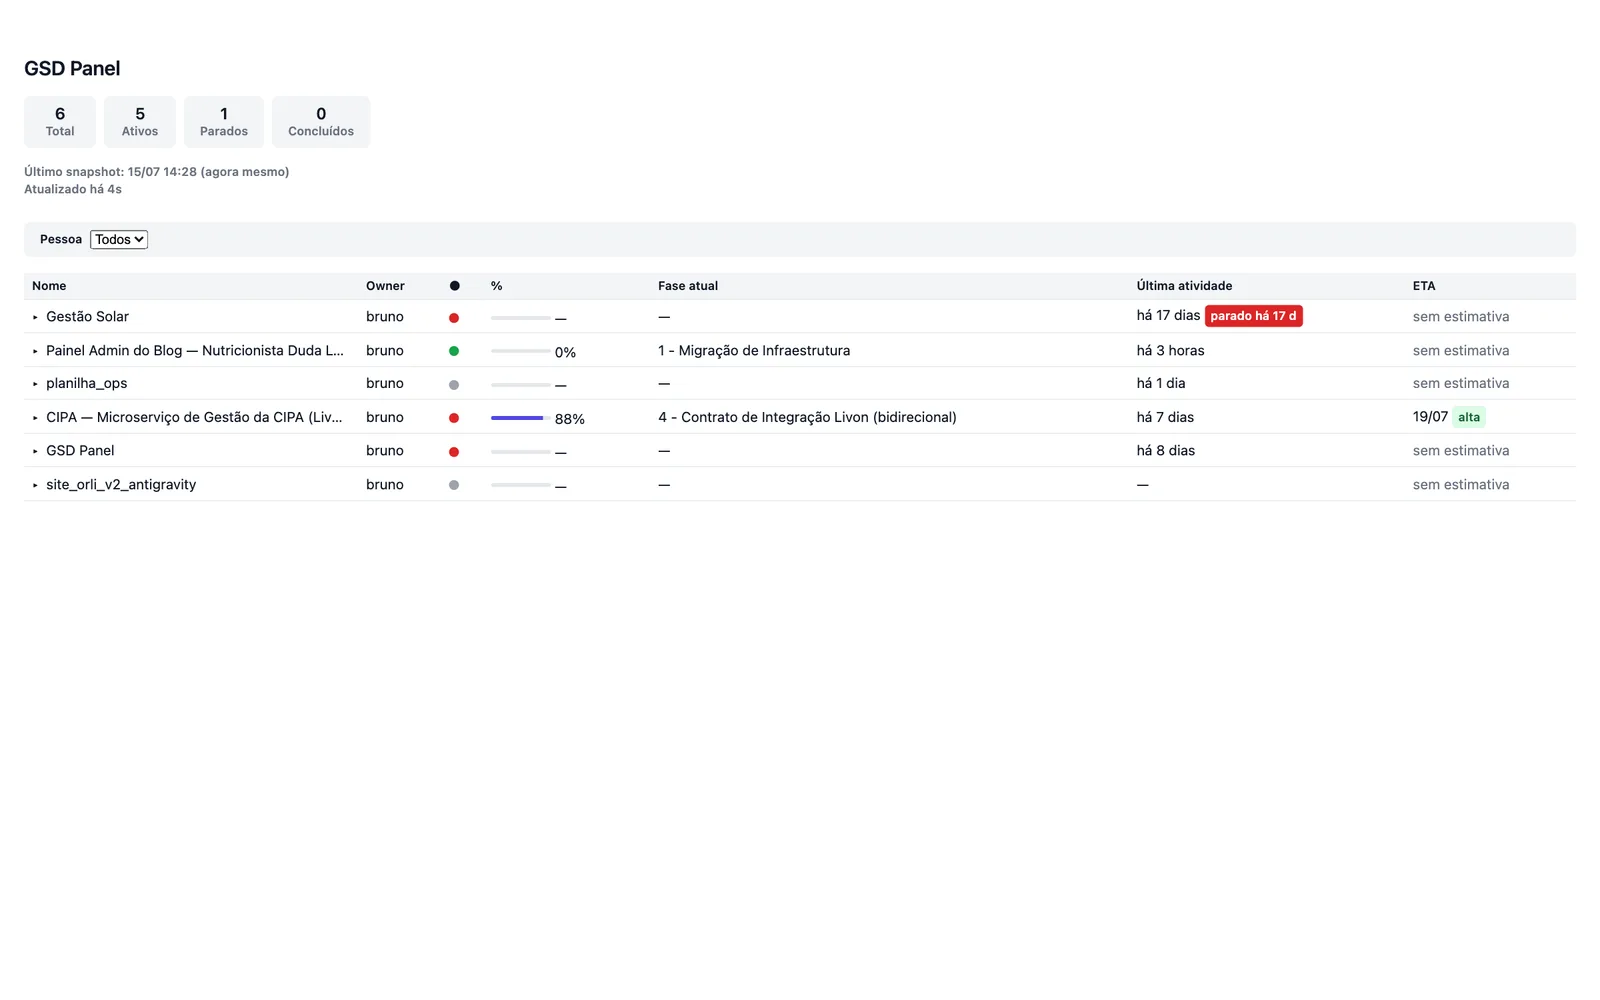Click the Owner column header
Image resolution: width=1600 pixels, height=1000 pixels.
tap(385, 286)
